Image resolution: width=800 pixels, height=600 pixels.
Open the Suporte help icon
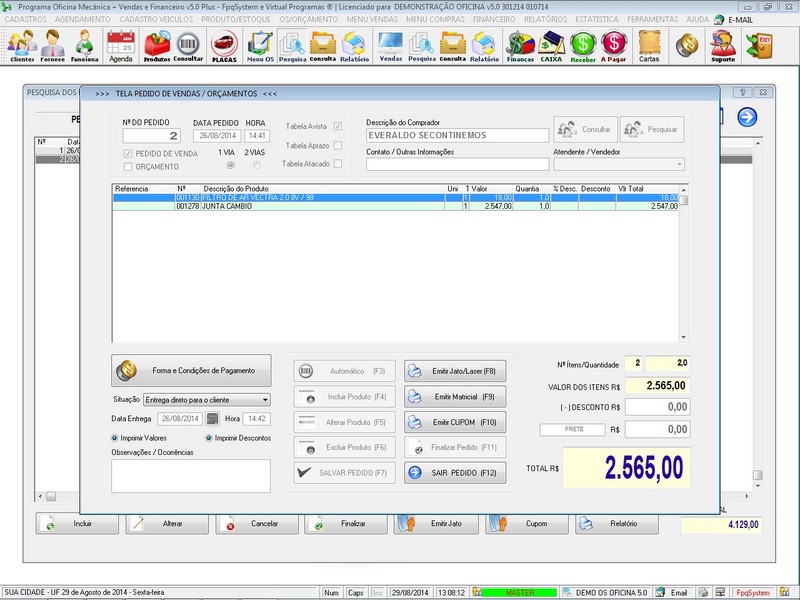point(723,46)
